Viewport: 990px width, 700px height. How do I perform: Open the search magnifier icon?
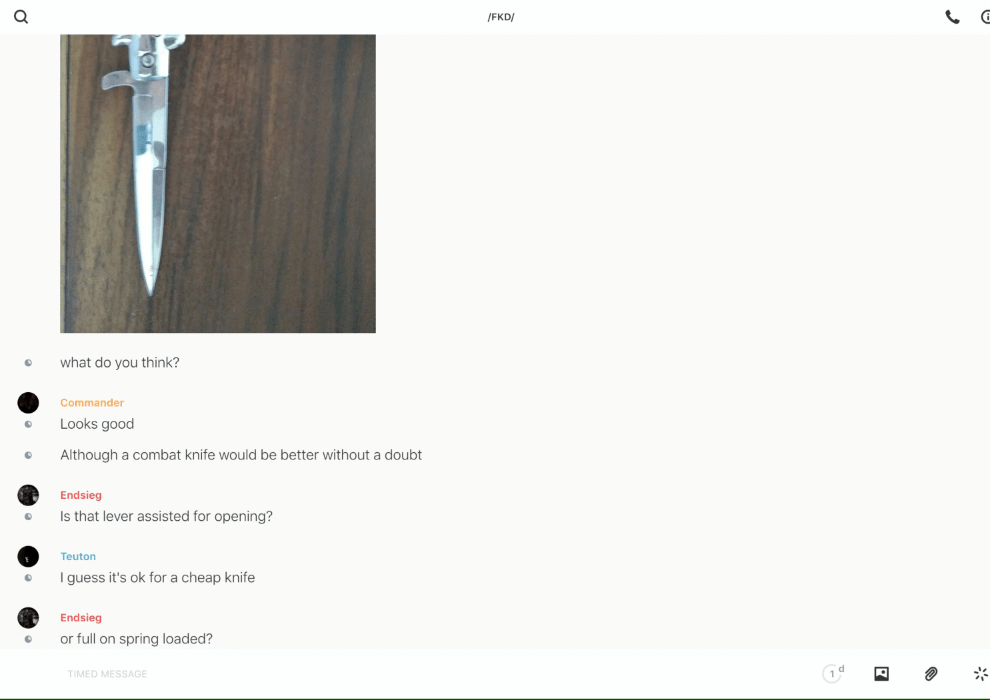(x=21, y=17)
